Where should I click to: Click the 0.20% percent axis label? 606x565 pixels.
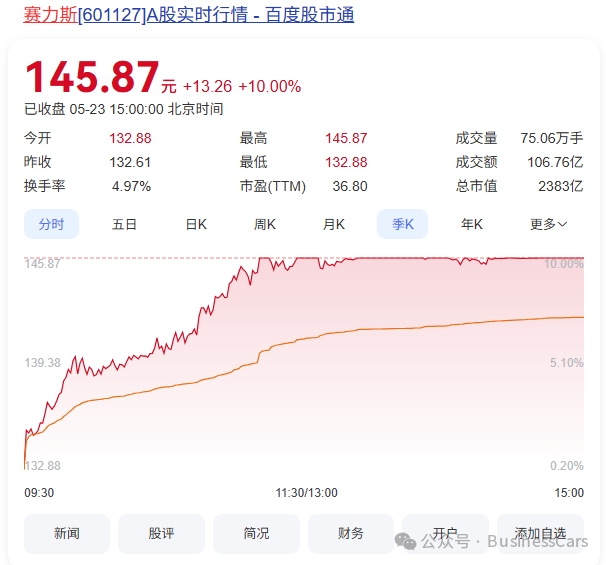click(x=567, y=466)
